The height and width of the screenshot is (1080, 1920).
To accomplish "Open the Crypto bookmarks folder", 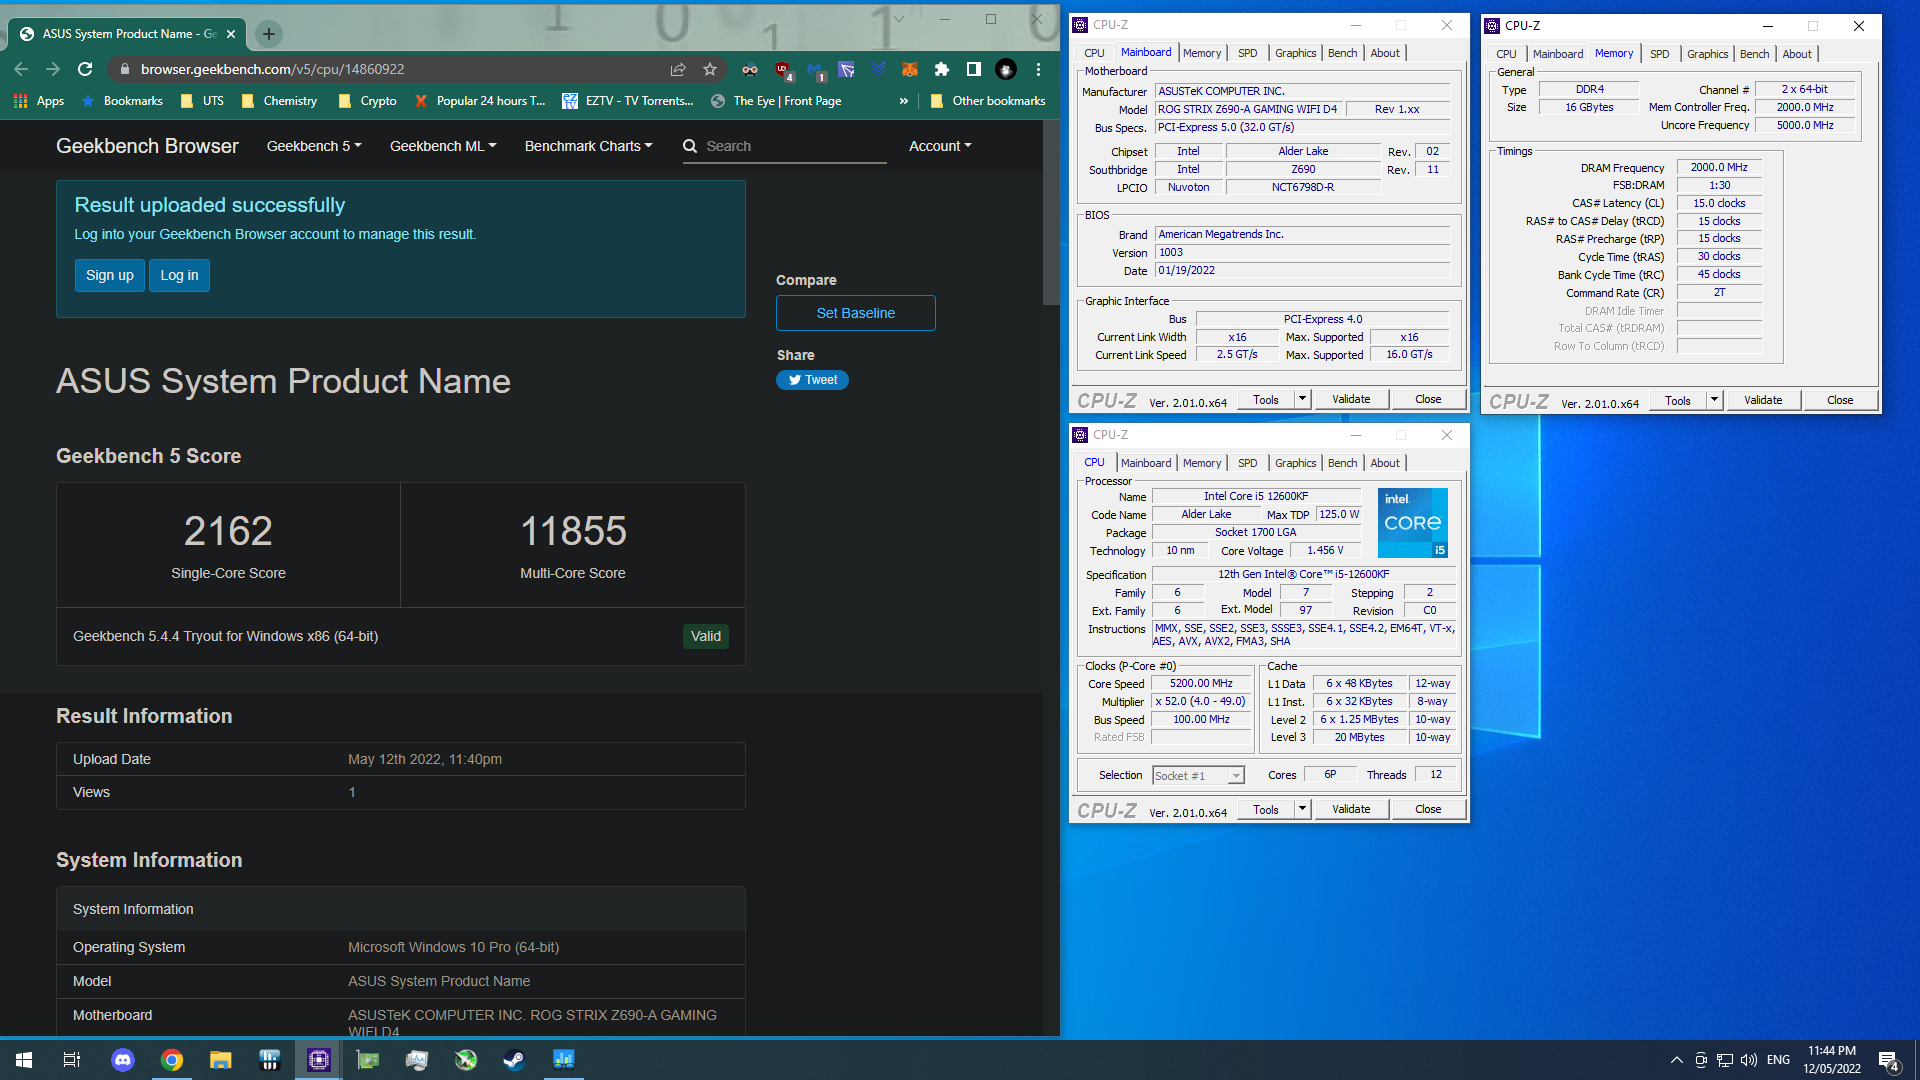I will (x=368, y=101).
